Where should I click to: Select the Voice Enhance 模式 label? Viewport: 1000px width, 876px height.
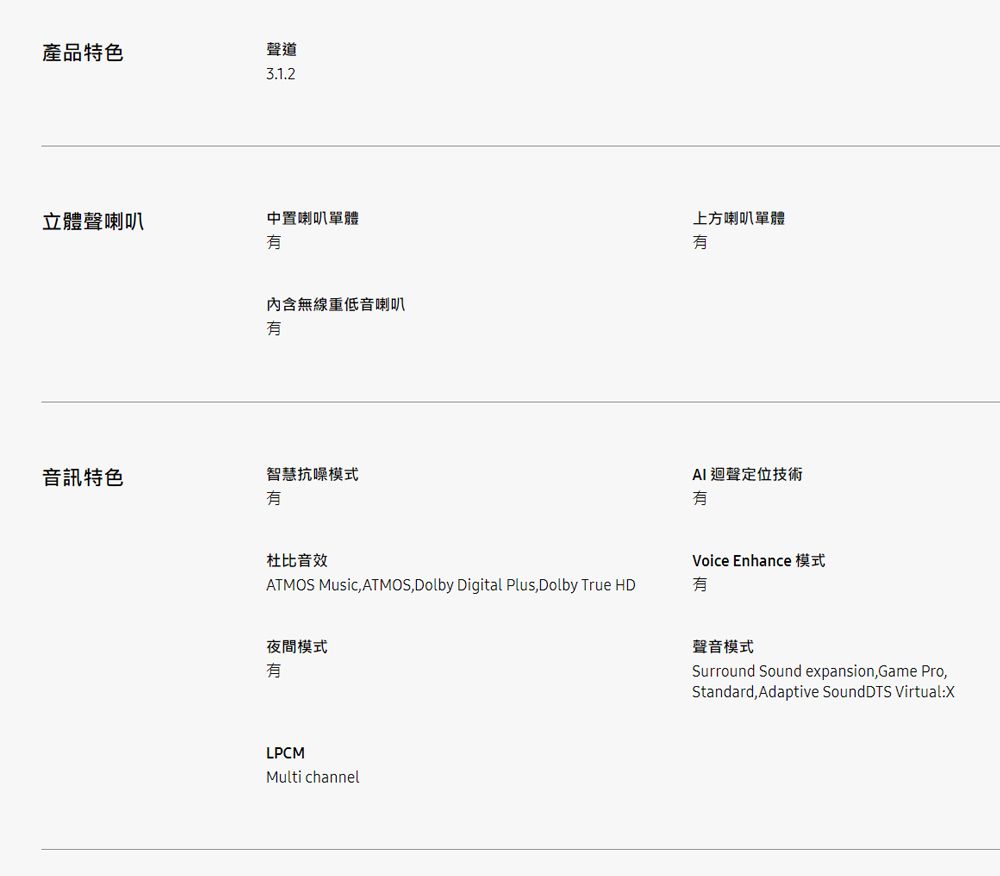(759, 560)
